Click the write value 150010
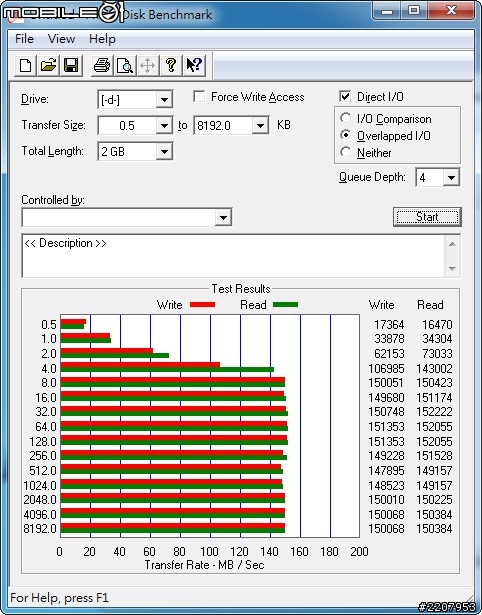The height and width of the screenshot is (615, 482). coord(386,500)
